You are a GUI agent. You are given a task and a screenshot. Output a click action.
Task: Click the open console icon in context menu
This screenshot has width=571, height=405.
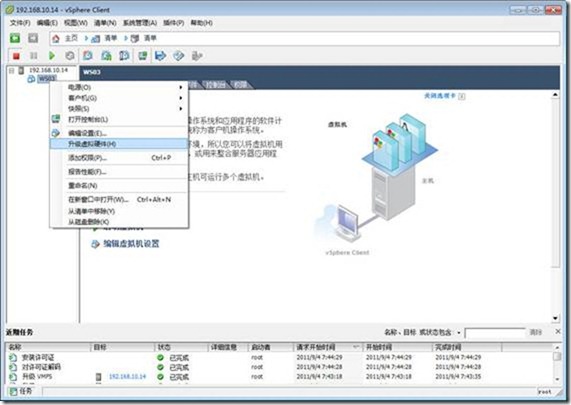[56, 119]
